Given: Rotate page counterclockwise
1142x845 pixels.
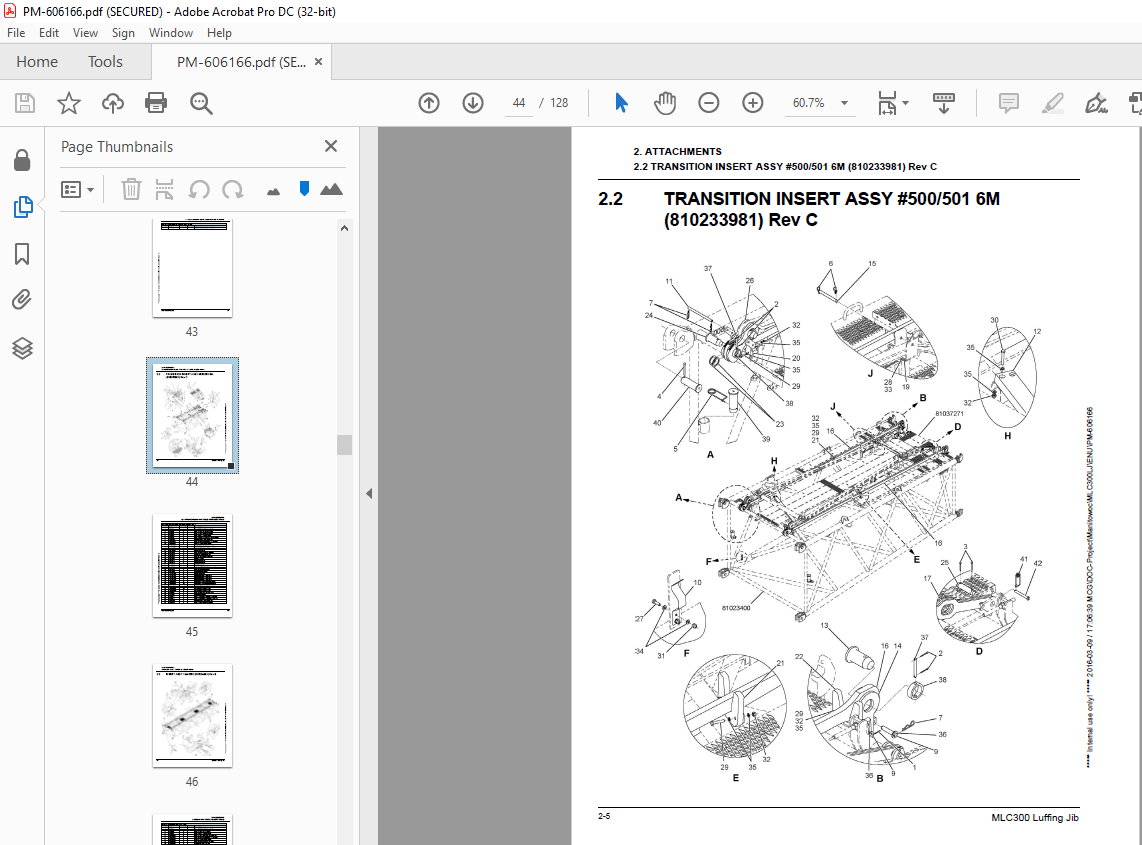Looking at the screenshot, I should [199, 190].
